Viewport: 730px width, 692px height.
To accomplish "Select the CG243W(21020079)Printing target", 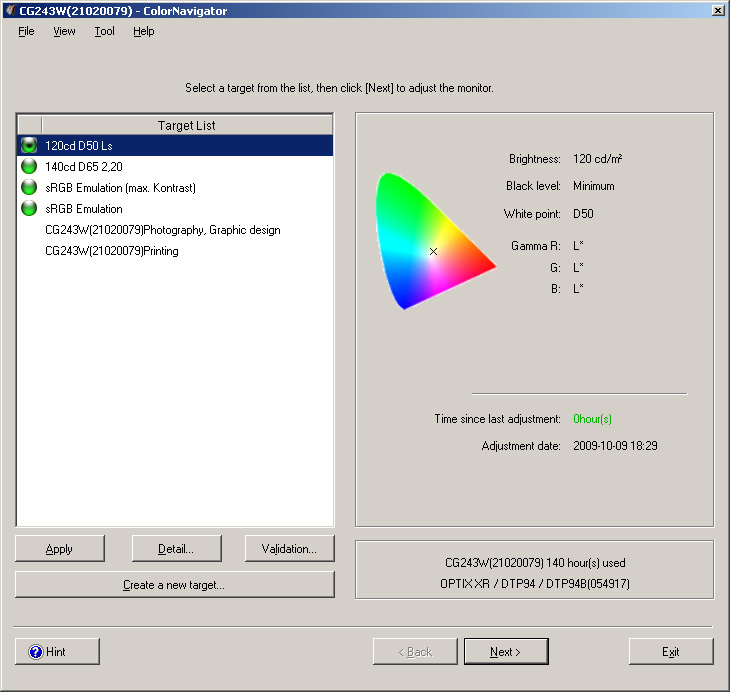I will [x=175, y=251].
